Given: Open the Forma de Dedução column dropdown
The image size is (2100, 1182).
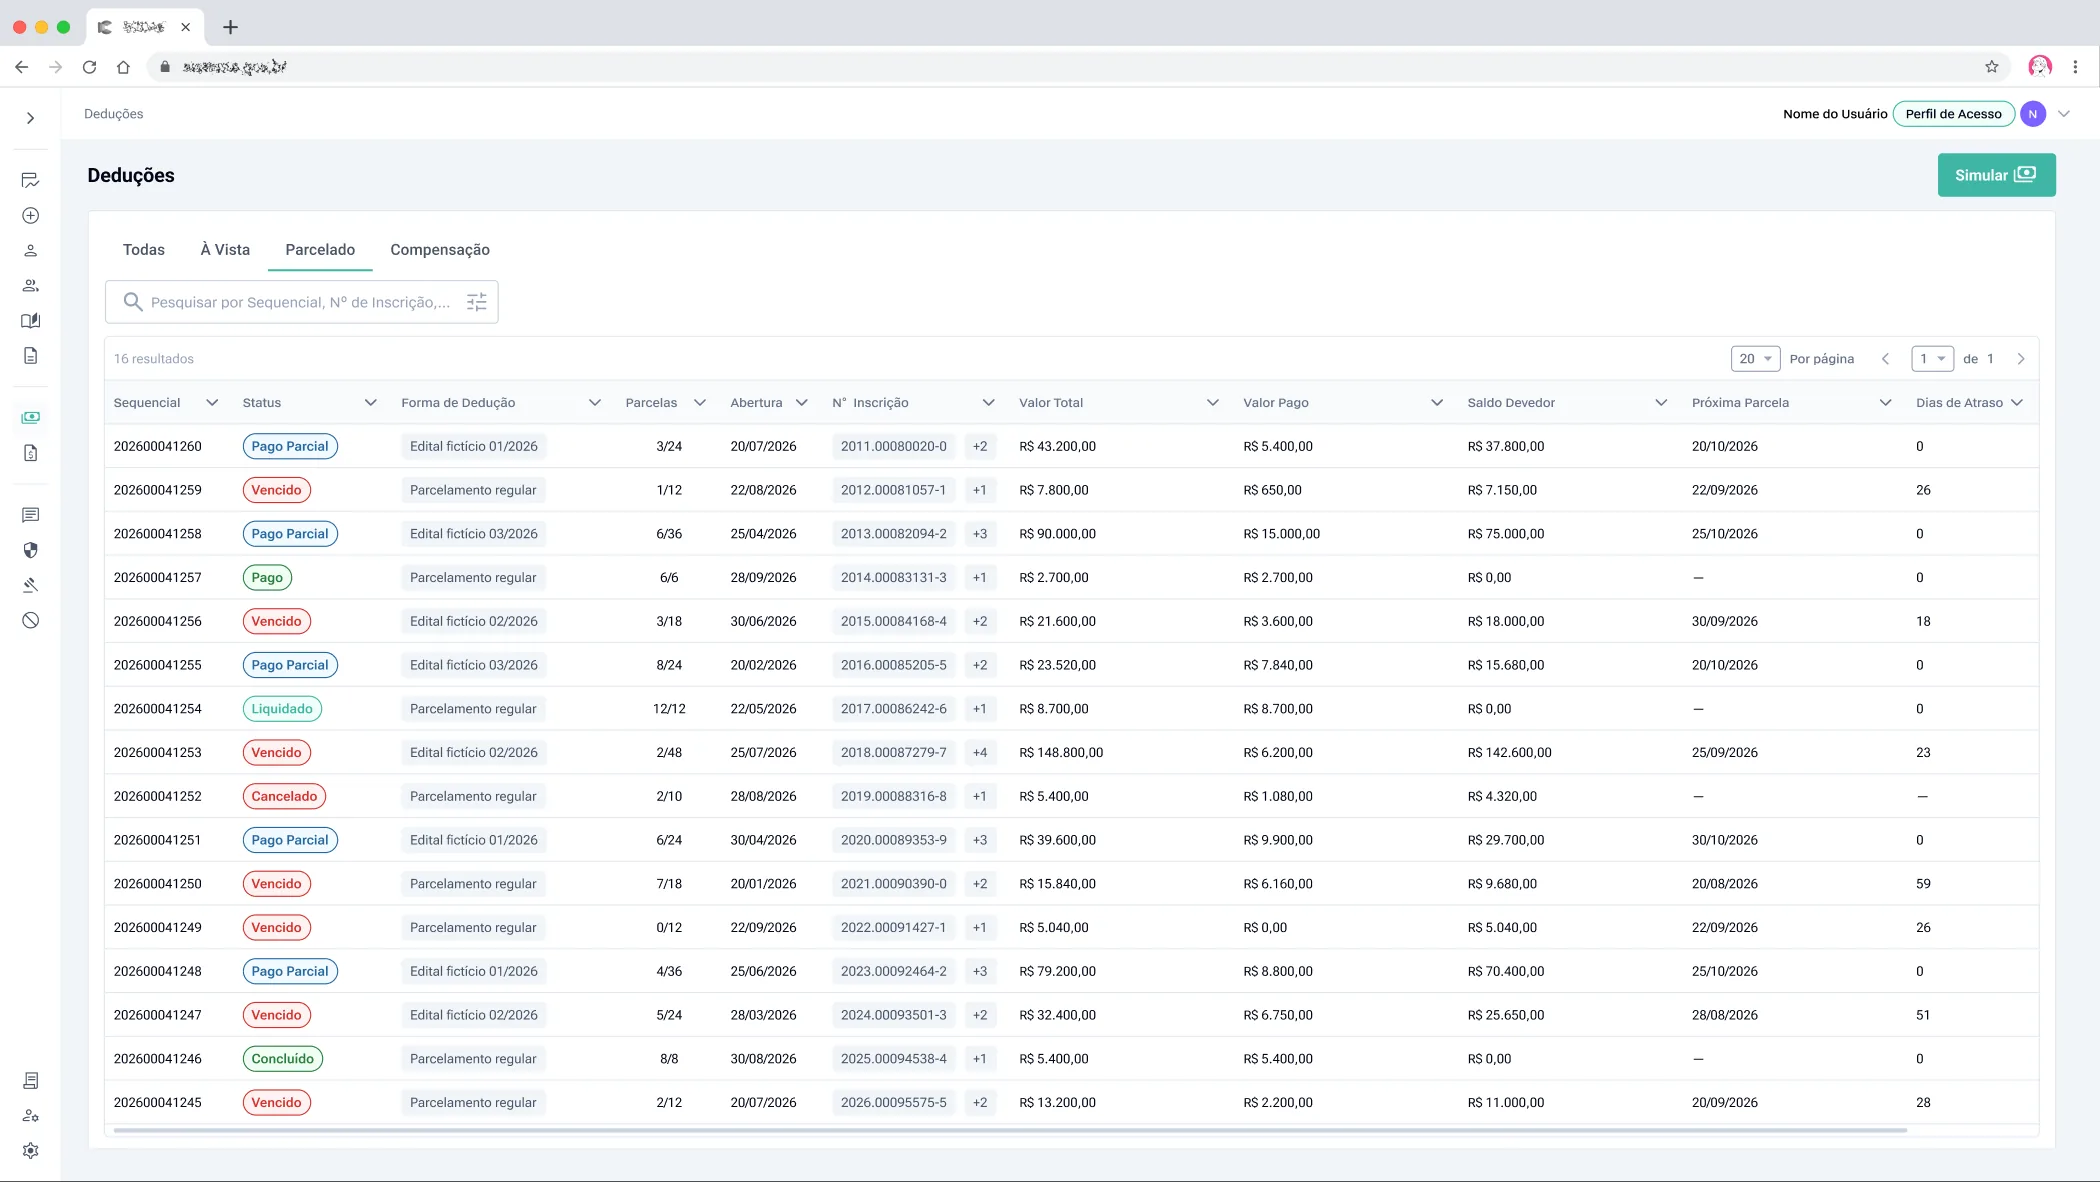Looking at the screenshot, I should pyautogui.click(x=595, y=403).
